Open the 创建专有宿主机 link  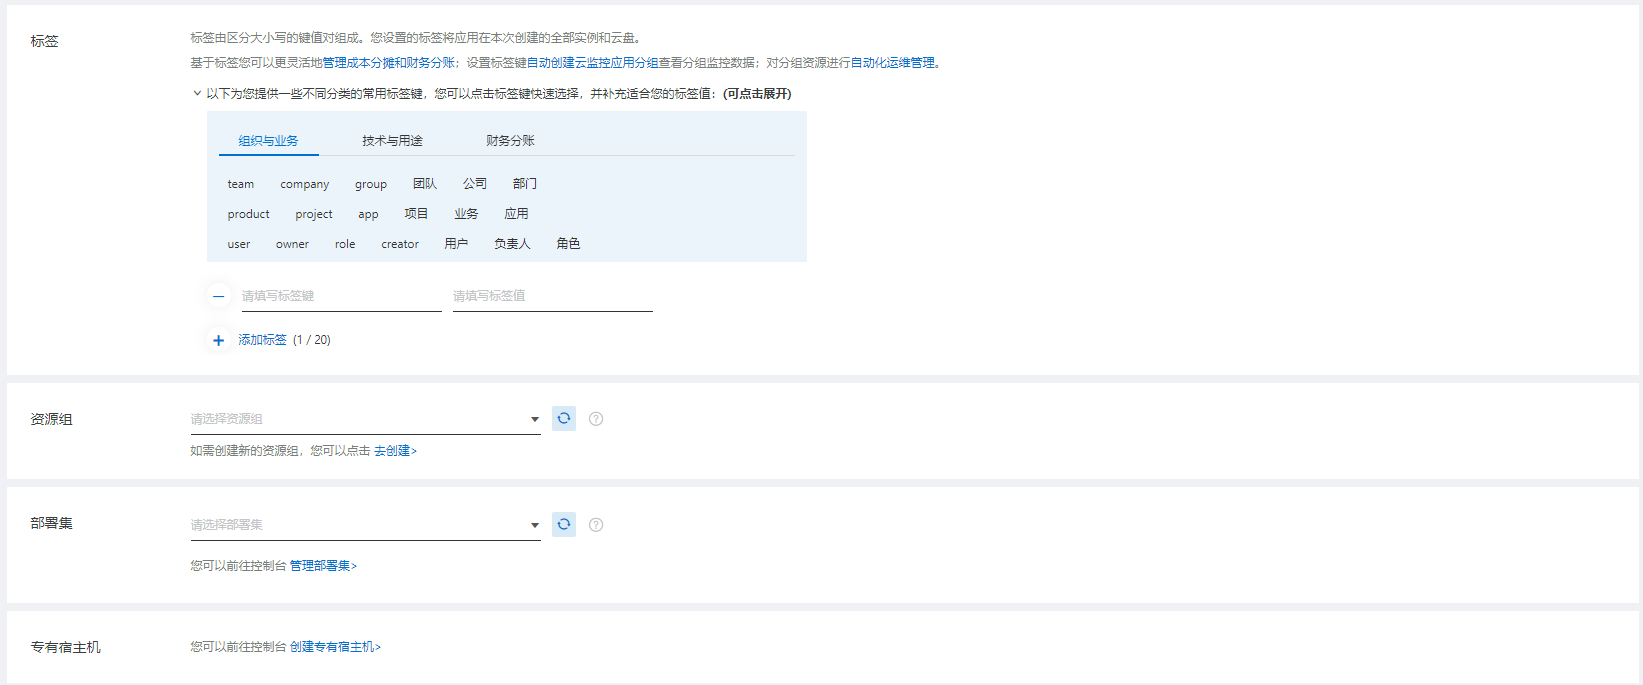click(335, 647)
